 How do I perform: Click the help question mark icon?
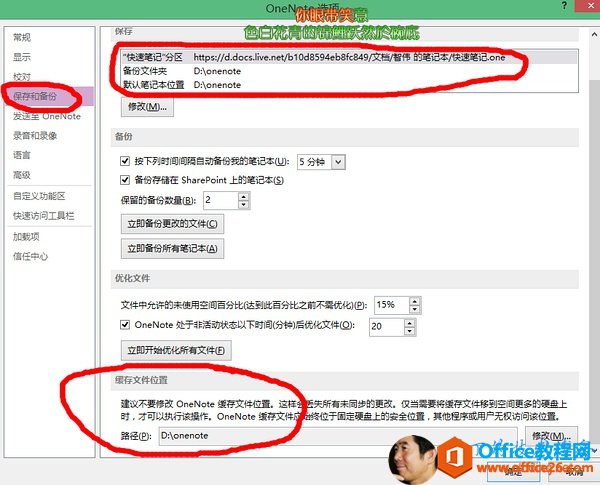click(x=564, y=5)
